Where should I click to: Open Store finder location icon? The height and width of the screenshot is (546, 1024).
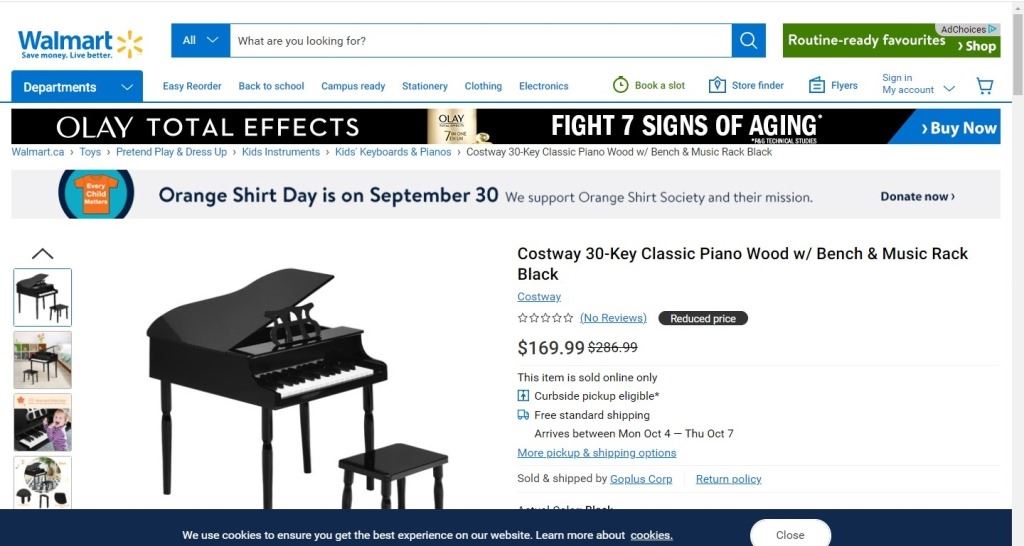click(x=716, y=85)
